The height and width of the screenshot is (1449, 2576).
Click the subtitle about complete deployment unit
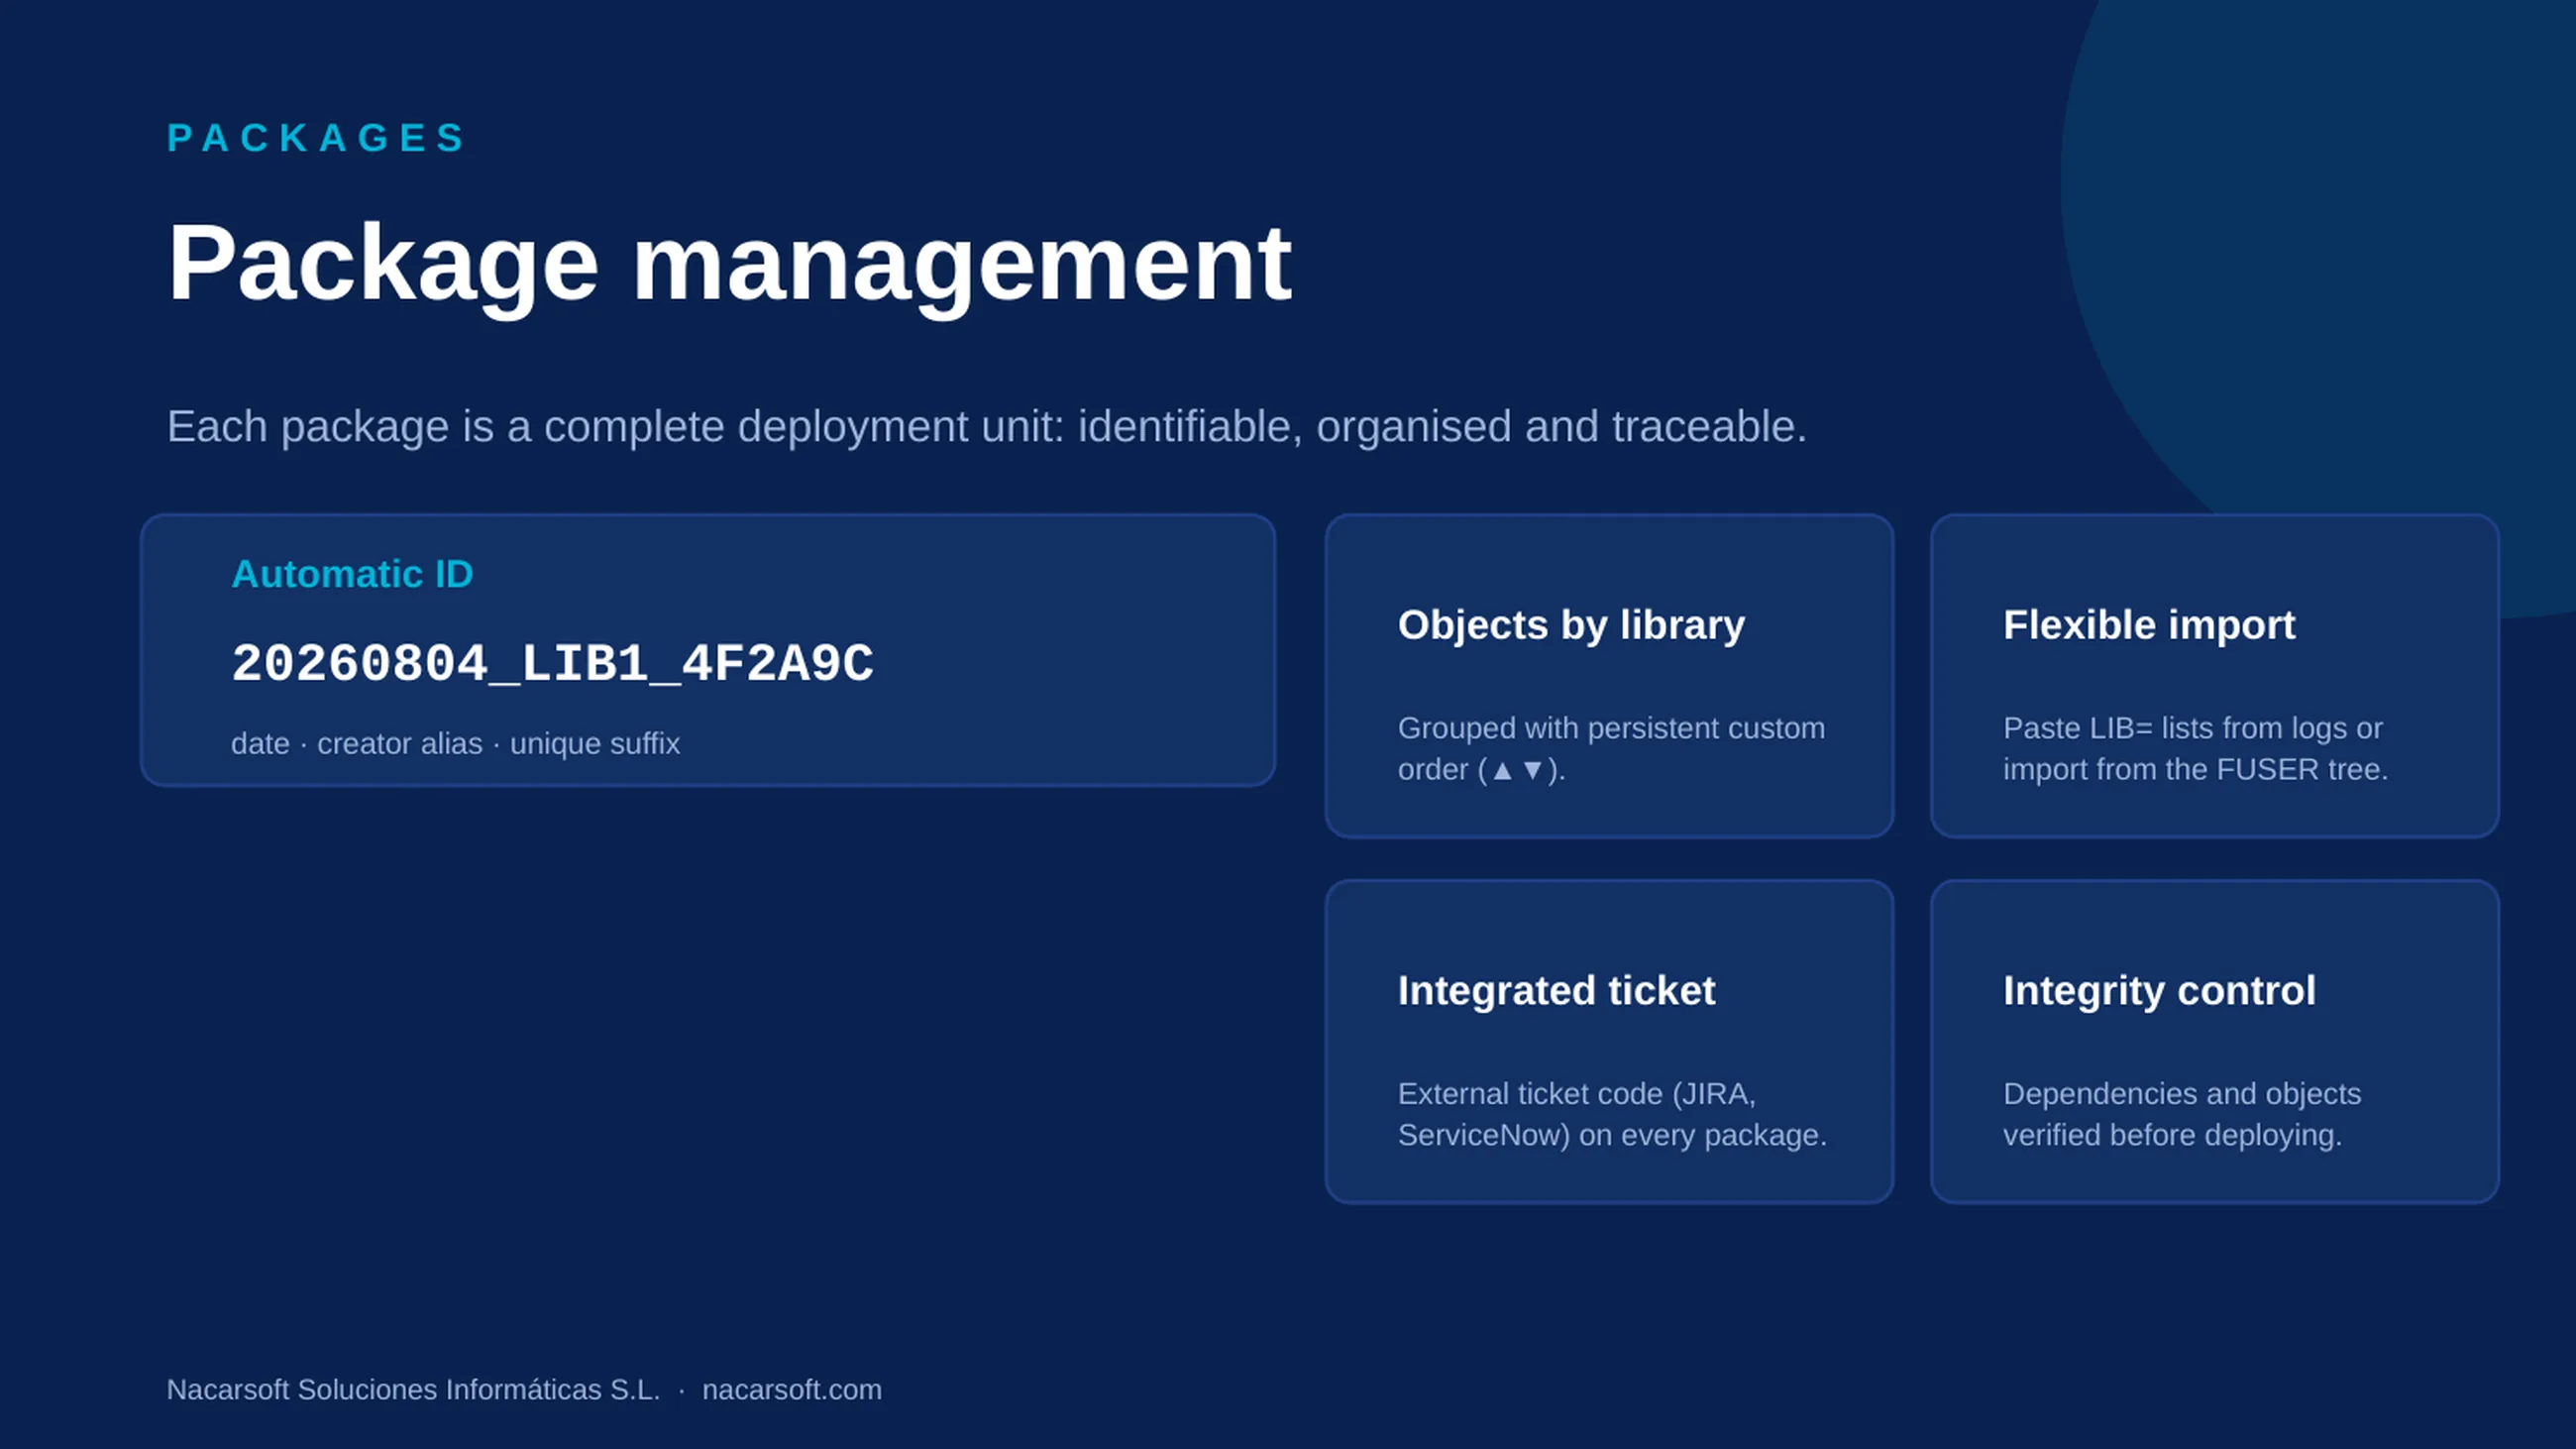tap(987, 427)
